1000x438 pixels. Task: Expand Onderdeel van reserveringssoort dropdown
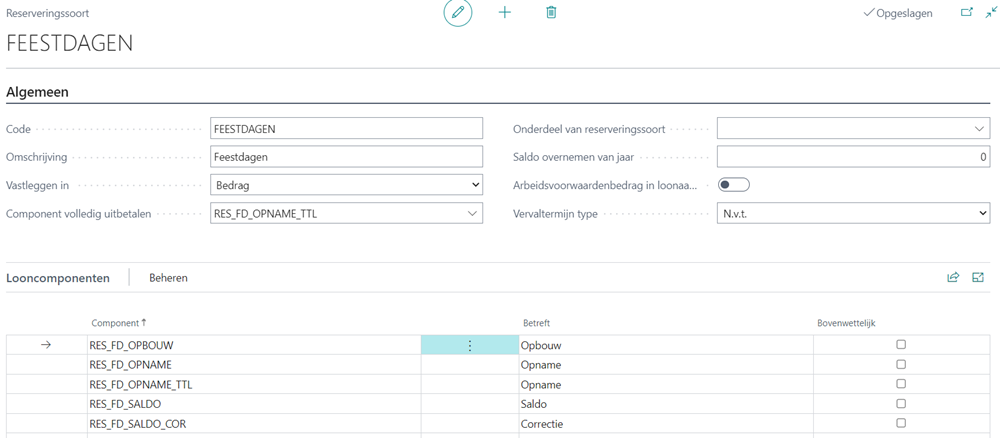pyautogui.click(x=978, y=129)
